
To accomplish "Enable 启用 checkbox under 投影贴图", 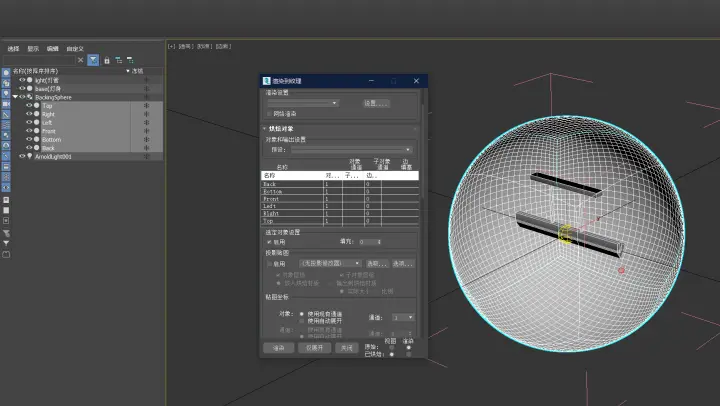I will 269,264.
